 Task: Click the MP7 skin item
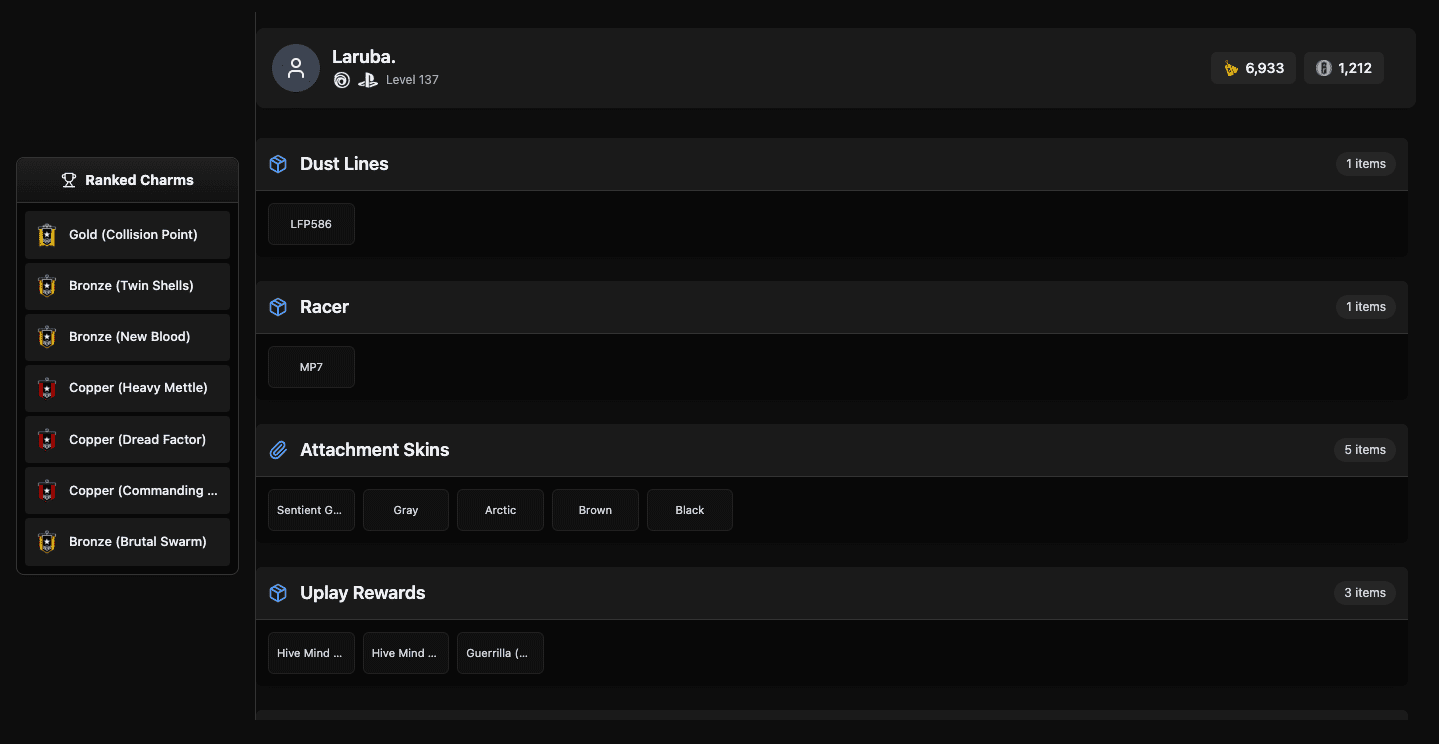click(311, 367)
